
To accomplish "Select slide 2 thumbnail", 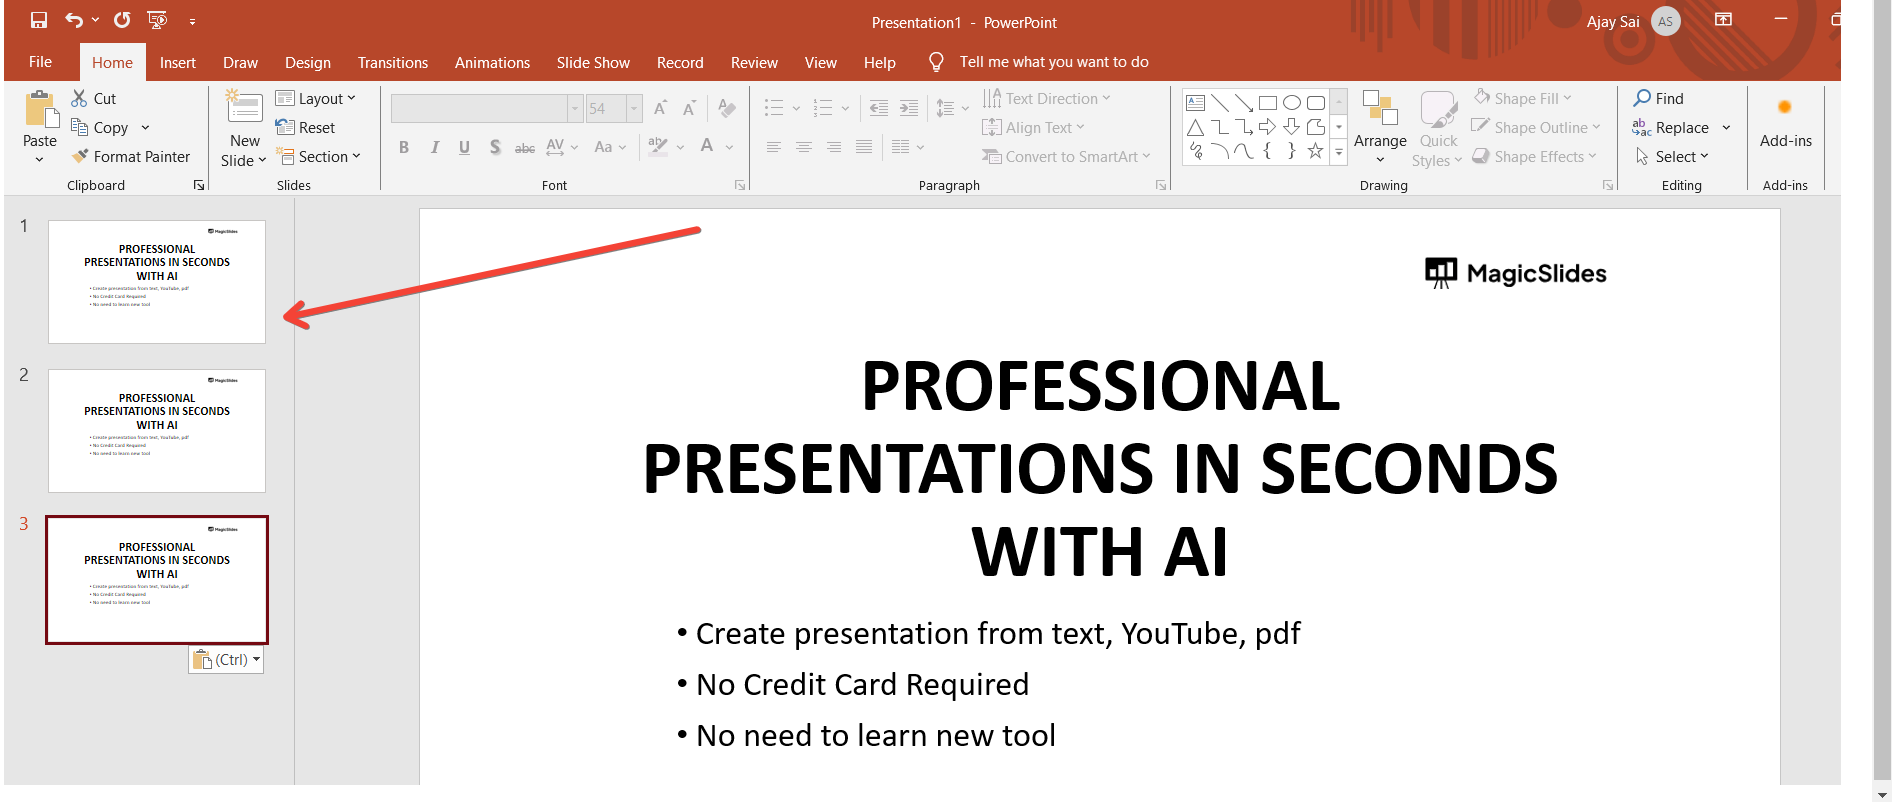I will click(x=157, y=431).
